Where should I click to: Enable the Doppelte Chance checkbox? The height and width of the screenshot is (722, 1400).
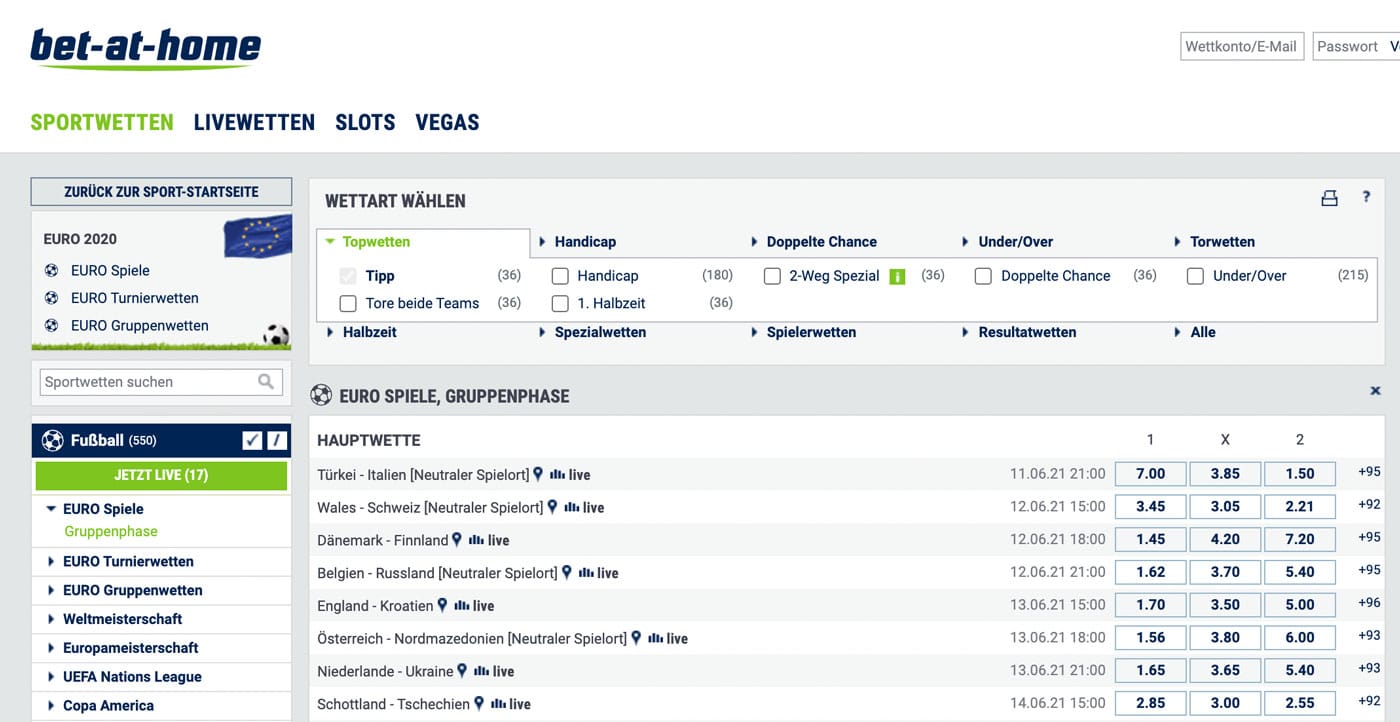tap(983, 276)
